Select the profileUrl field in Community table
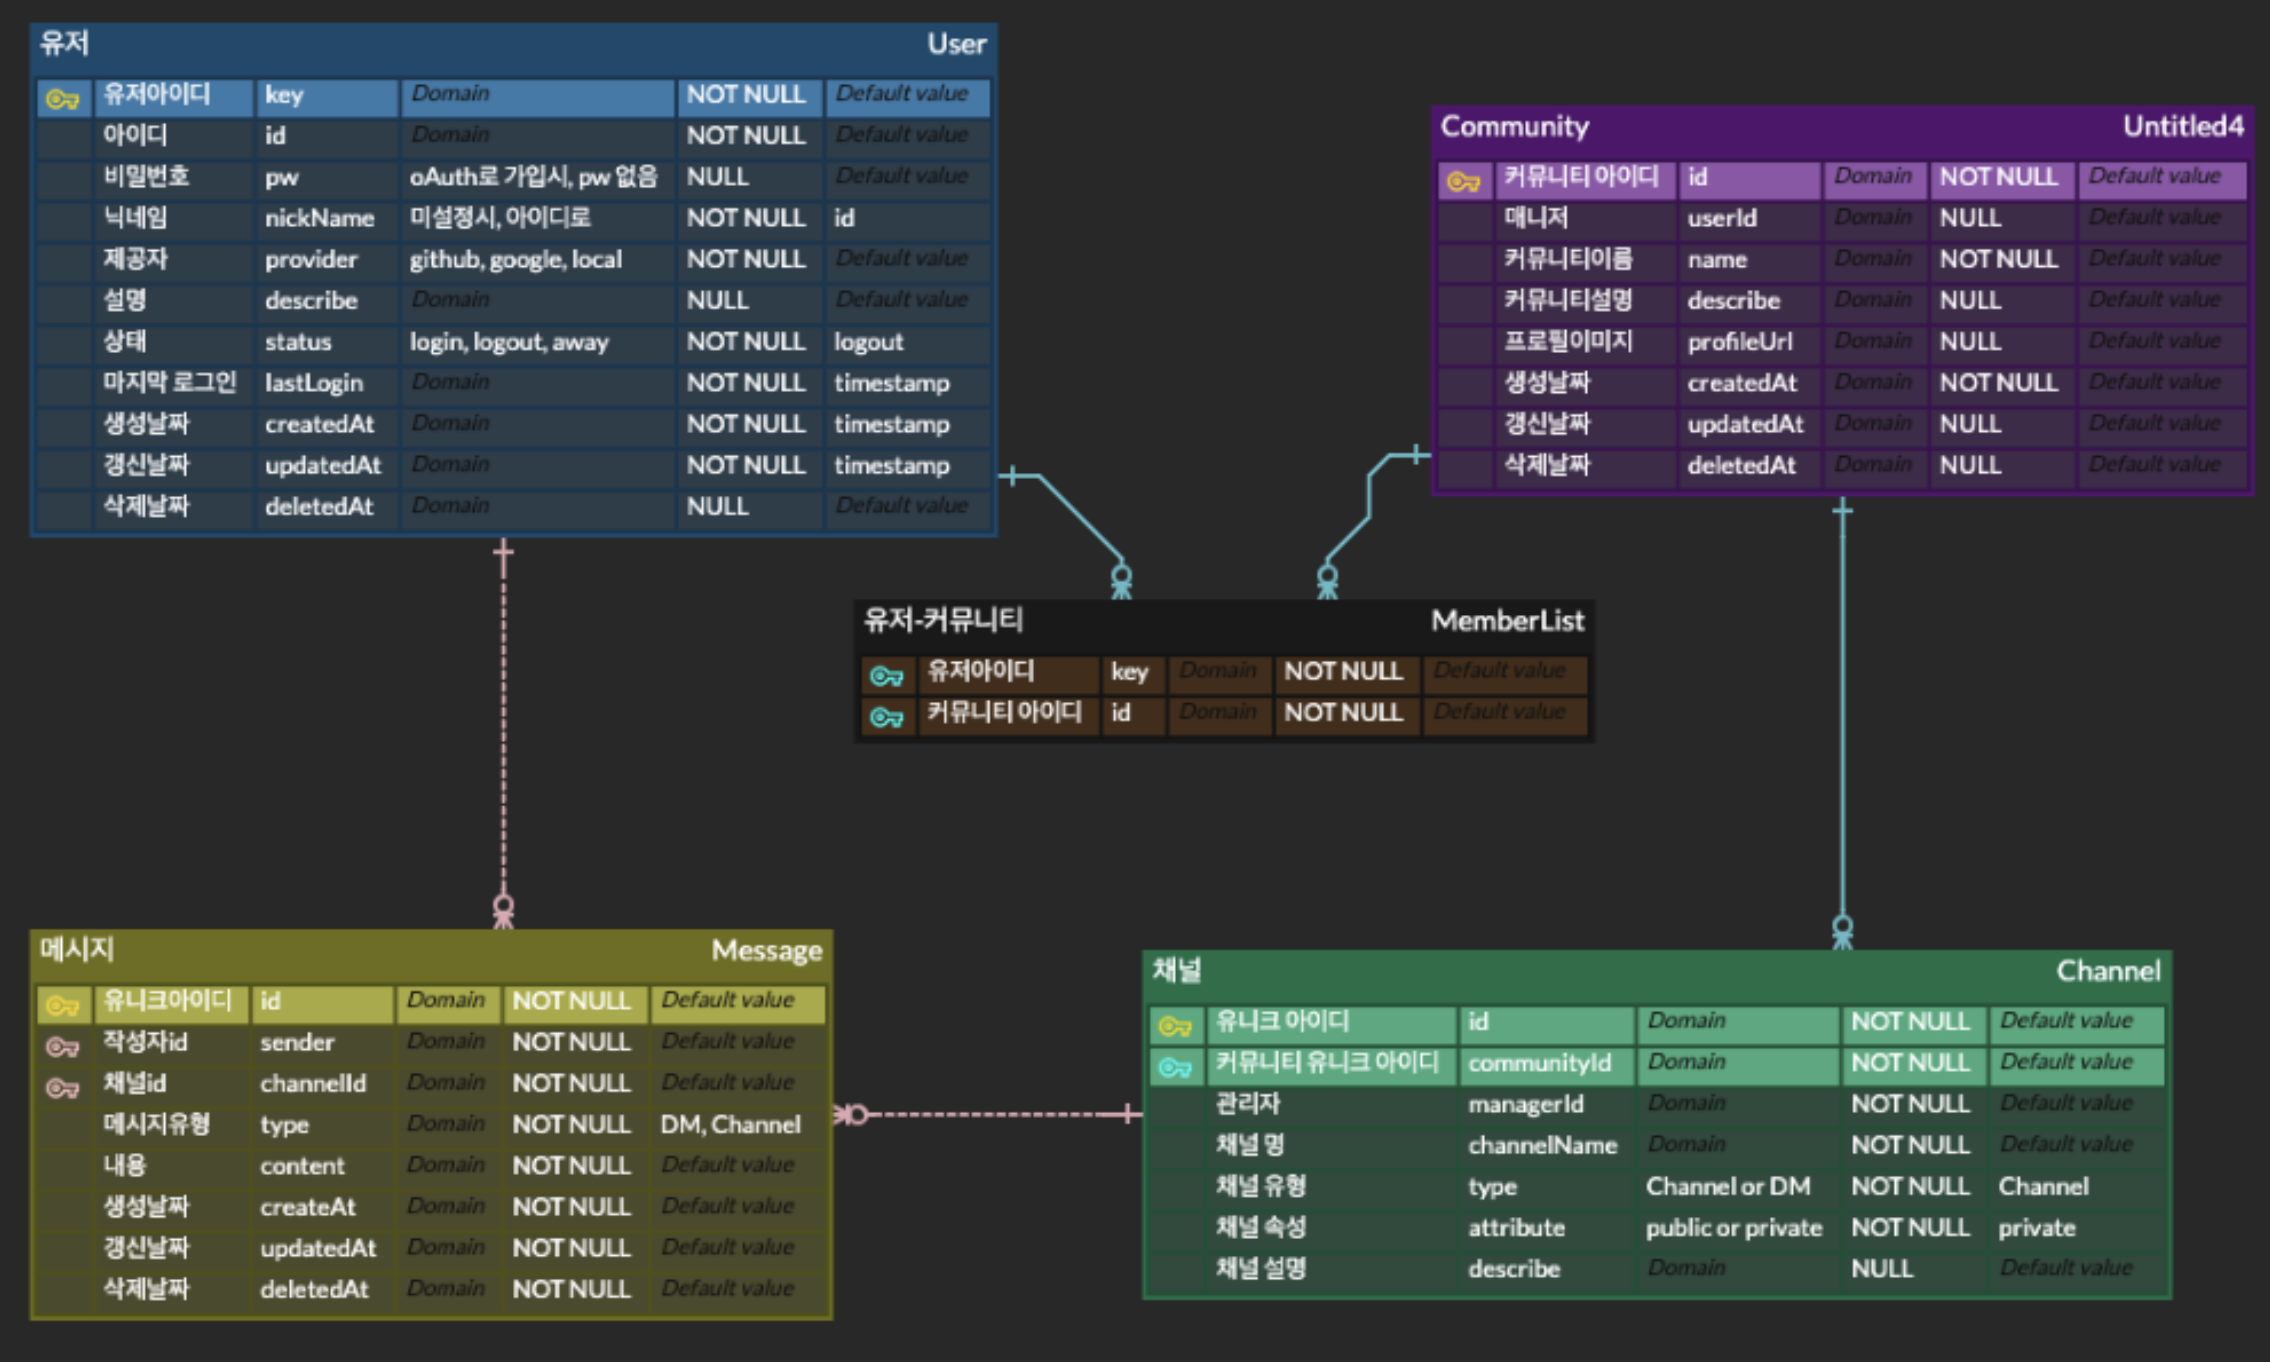Image resolution: width=2270 pixels, height=1362 pixels. point(1740,342)
